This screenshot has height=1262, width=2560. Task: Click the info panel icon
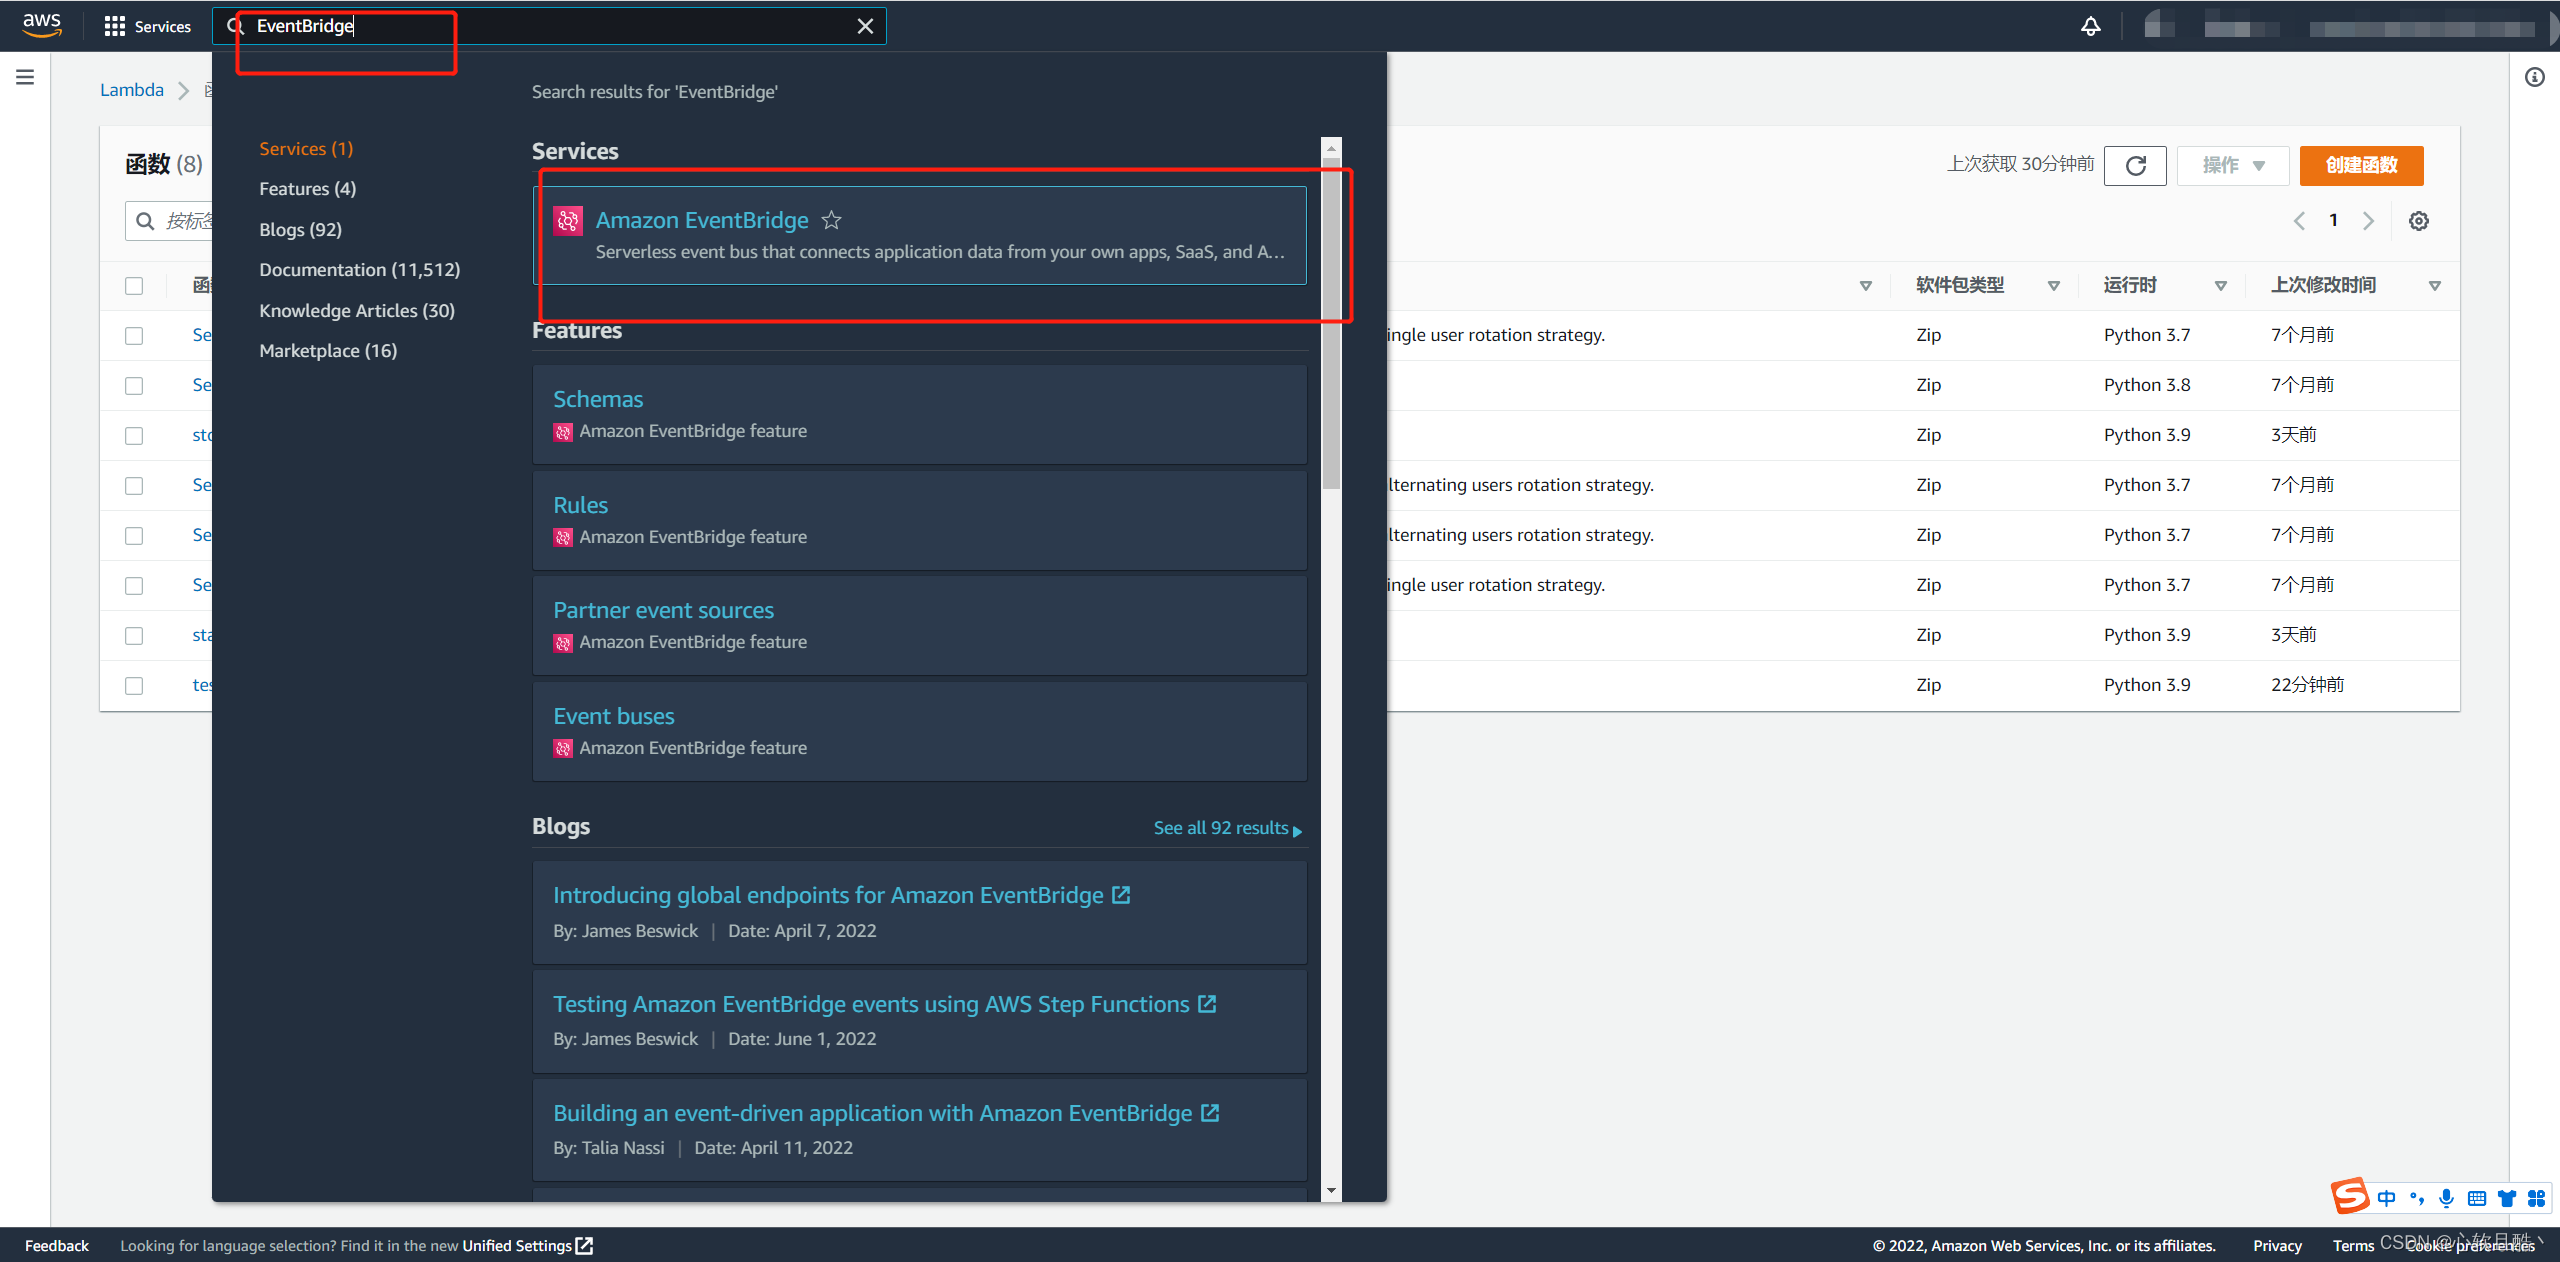point(2534,77)
